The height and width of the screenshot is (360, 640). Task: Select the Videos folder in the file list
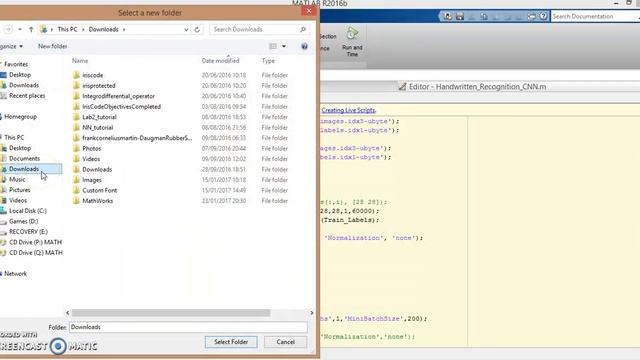(x=91, y=159)
